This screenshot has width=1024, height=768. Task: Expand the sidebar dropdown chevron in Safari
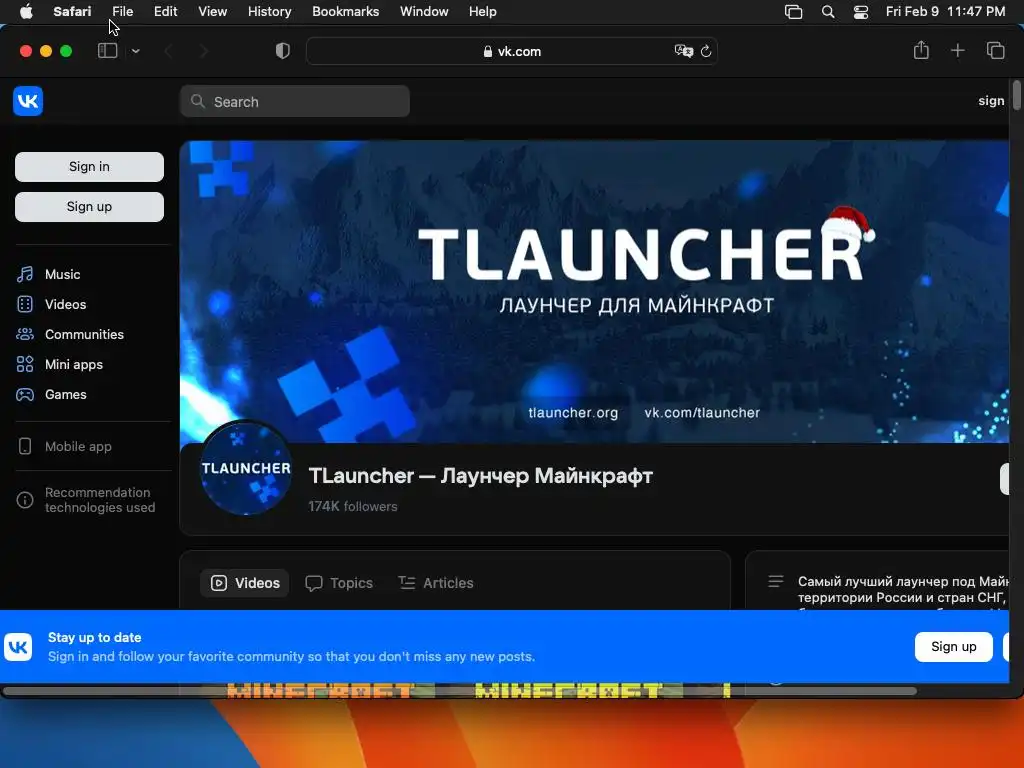click(x=135, y=51)
